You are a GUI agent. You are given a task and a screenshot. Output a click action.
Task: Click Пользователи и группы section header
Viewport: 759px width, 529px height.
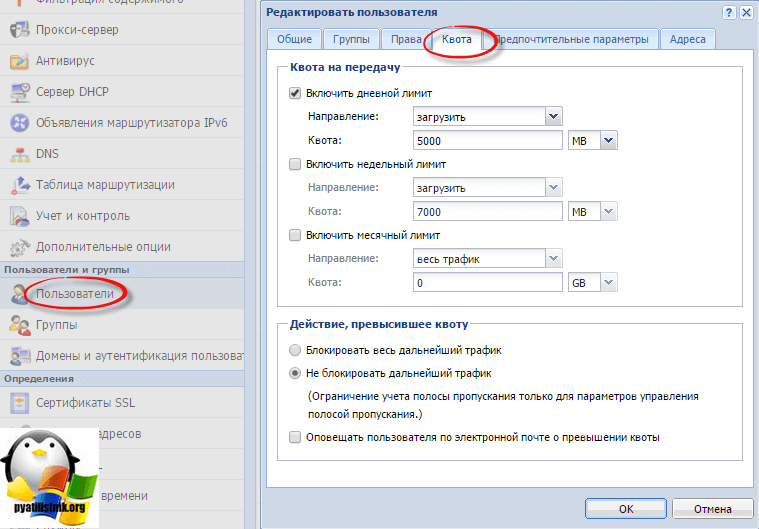point(122,270)
